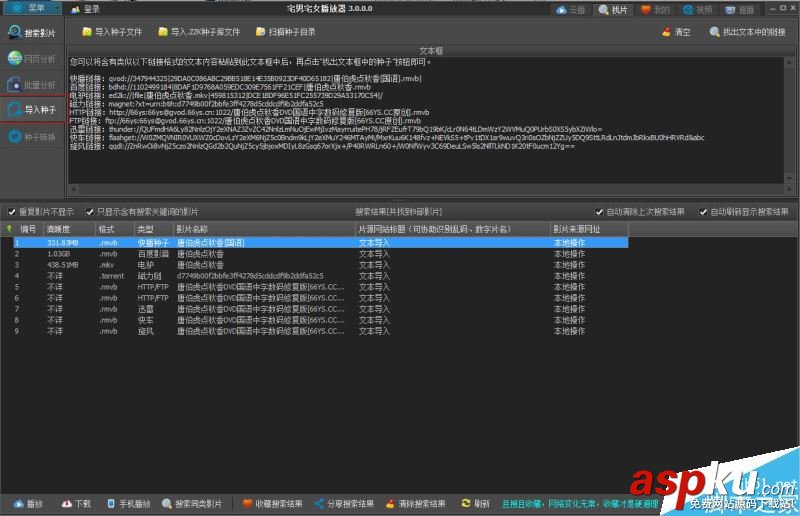
Task: Click 分享搜索结果 in bottom bar
Action: click(x=344, y=504)
